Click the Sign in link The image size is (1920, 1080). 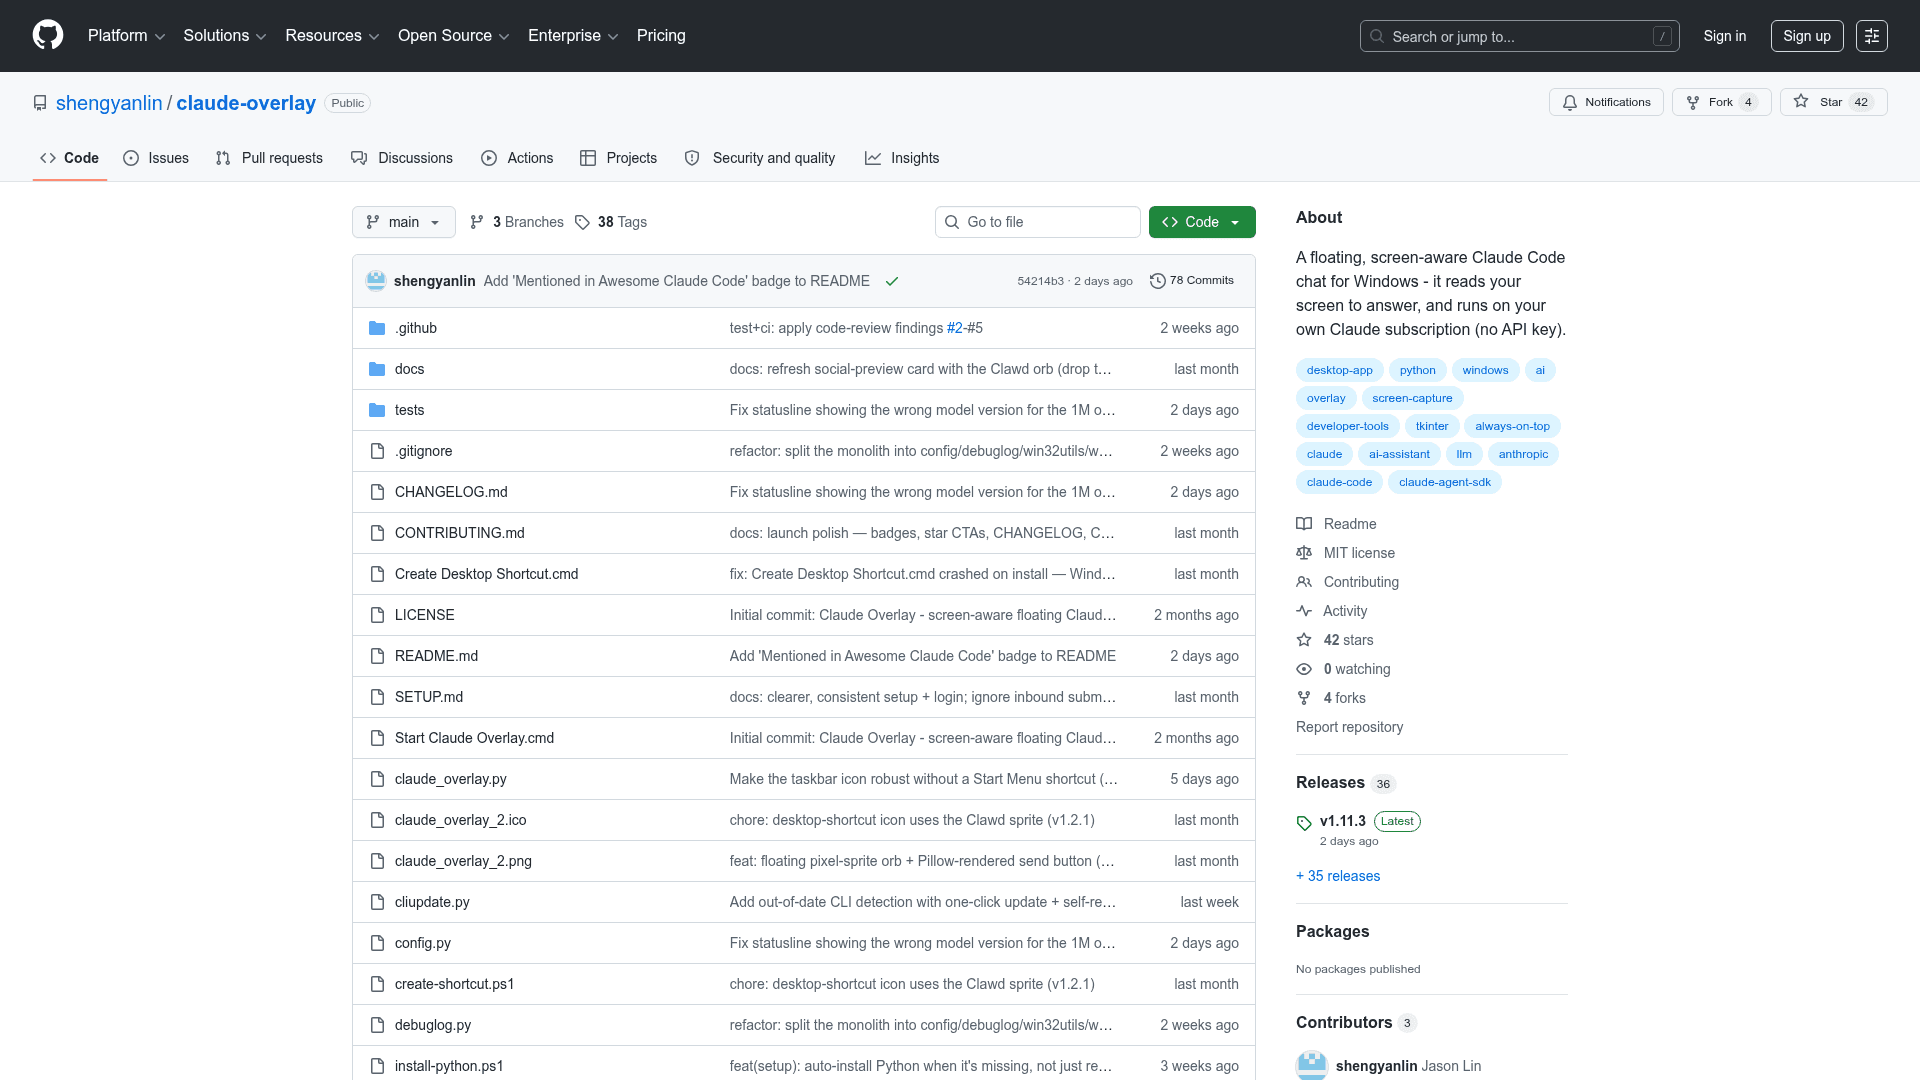[1725, 36]
